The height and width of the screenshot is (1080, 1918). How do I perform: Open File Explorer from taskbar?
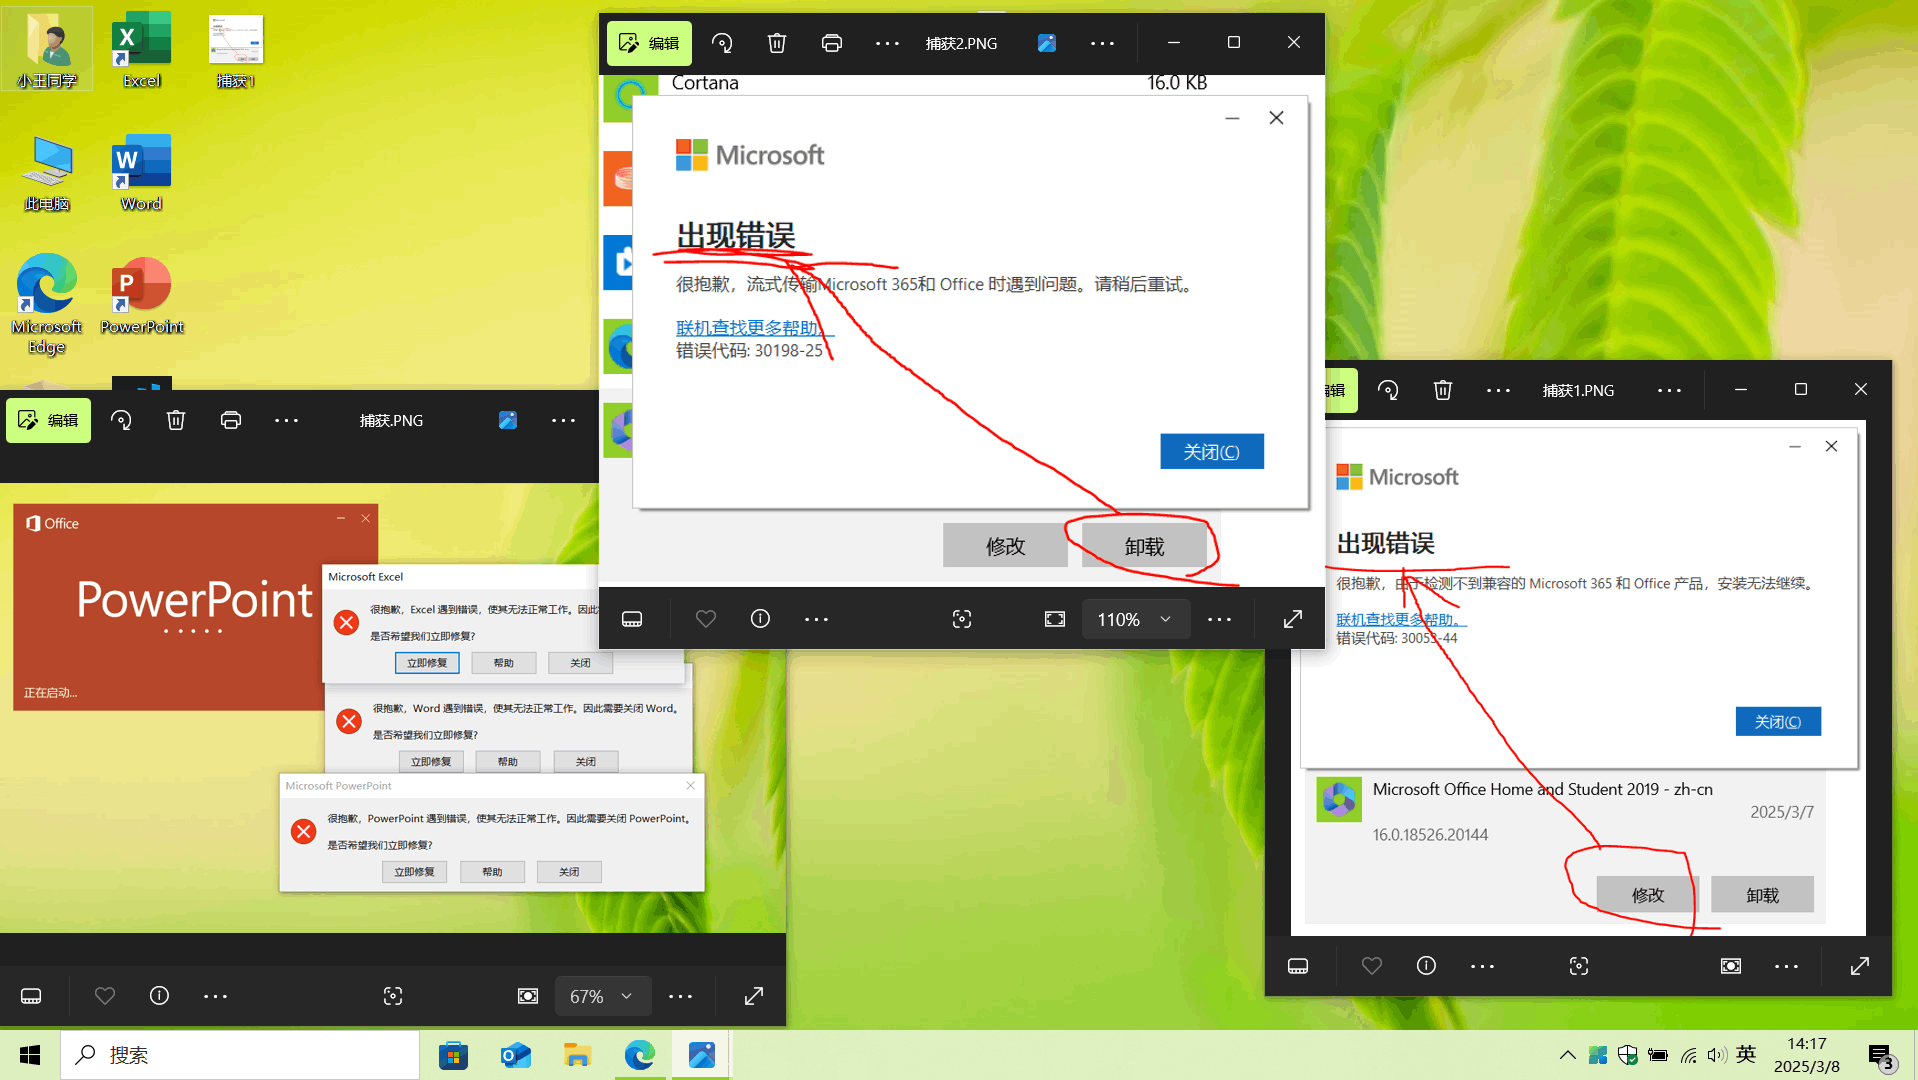578,1055
